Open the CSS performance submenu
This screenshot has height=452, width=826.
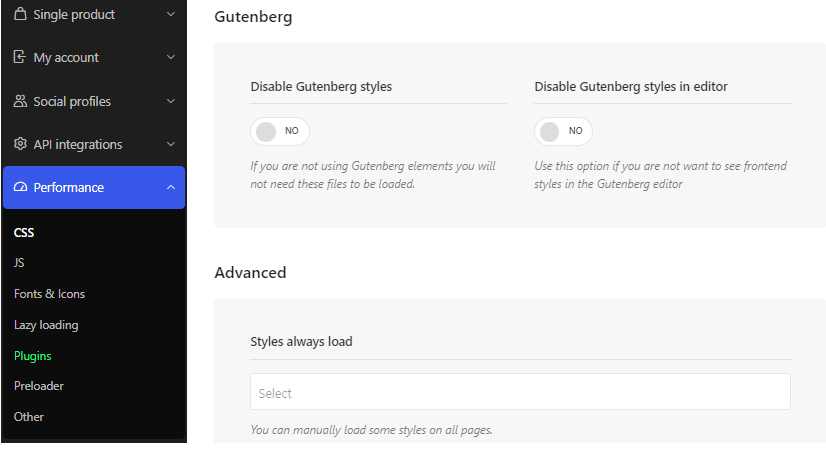24,232
